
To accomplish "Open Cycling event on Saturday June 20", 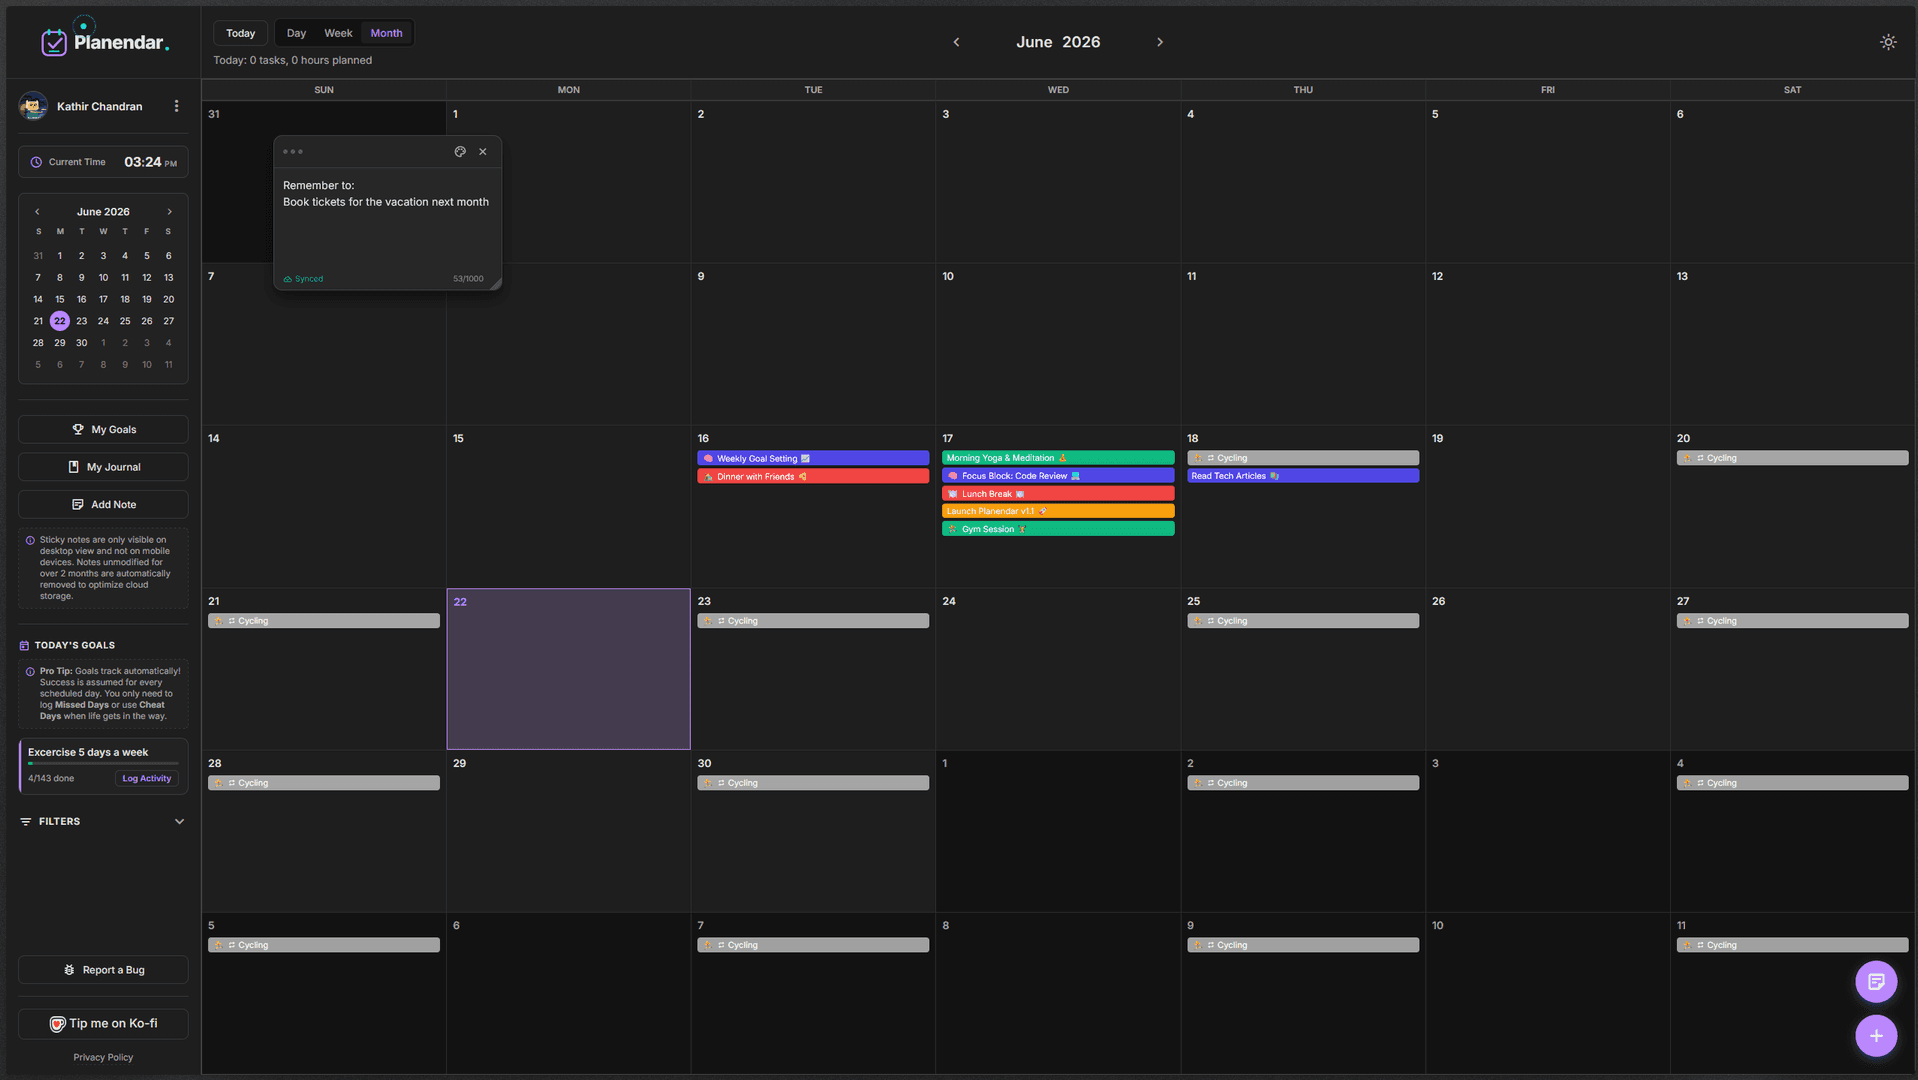I will tap(1792, 458).
